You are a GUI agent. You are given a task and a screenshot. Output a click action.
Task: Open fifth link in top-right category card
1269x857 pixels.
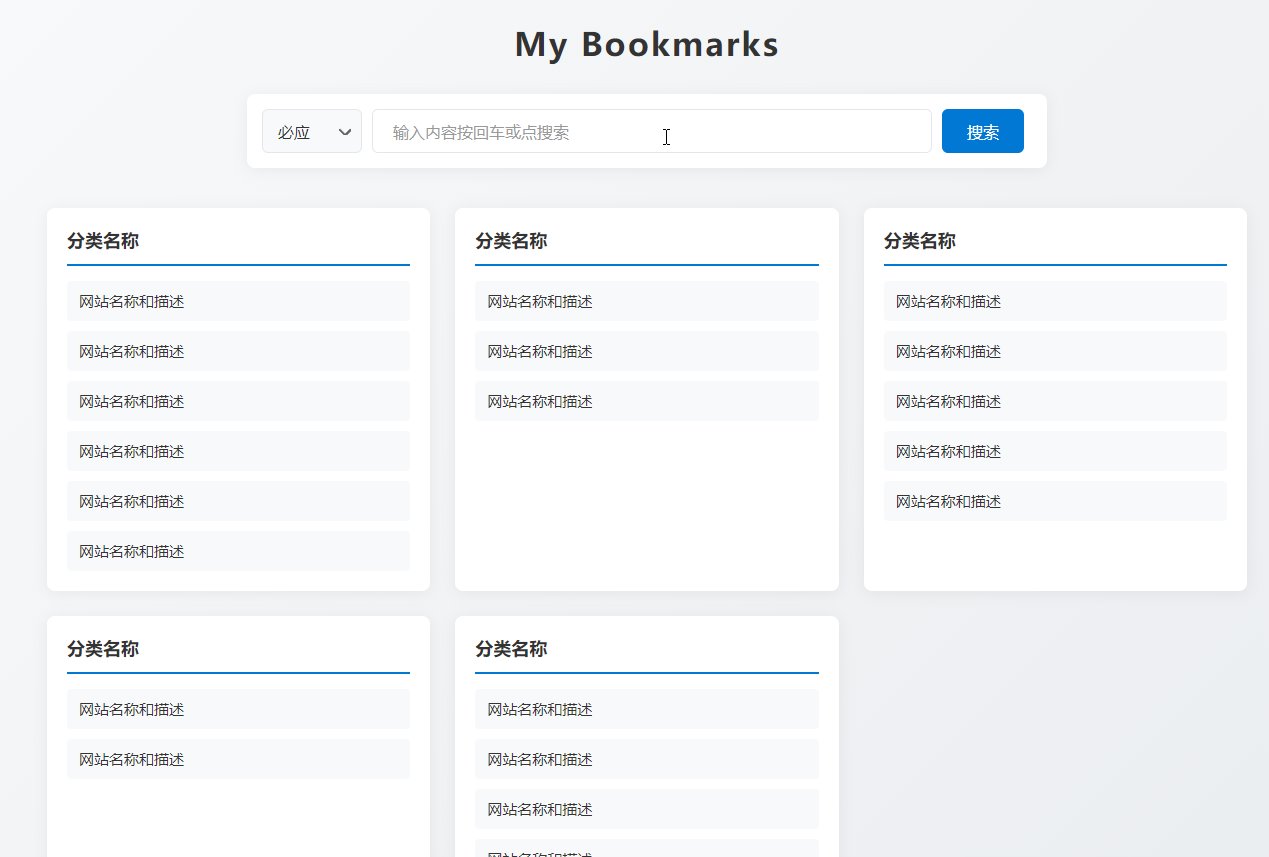click(1054, 501)
